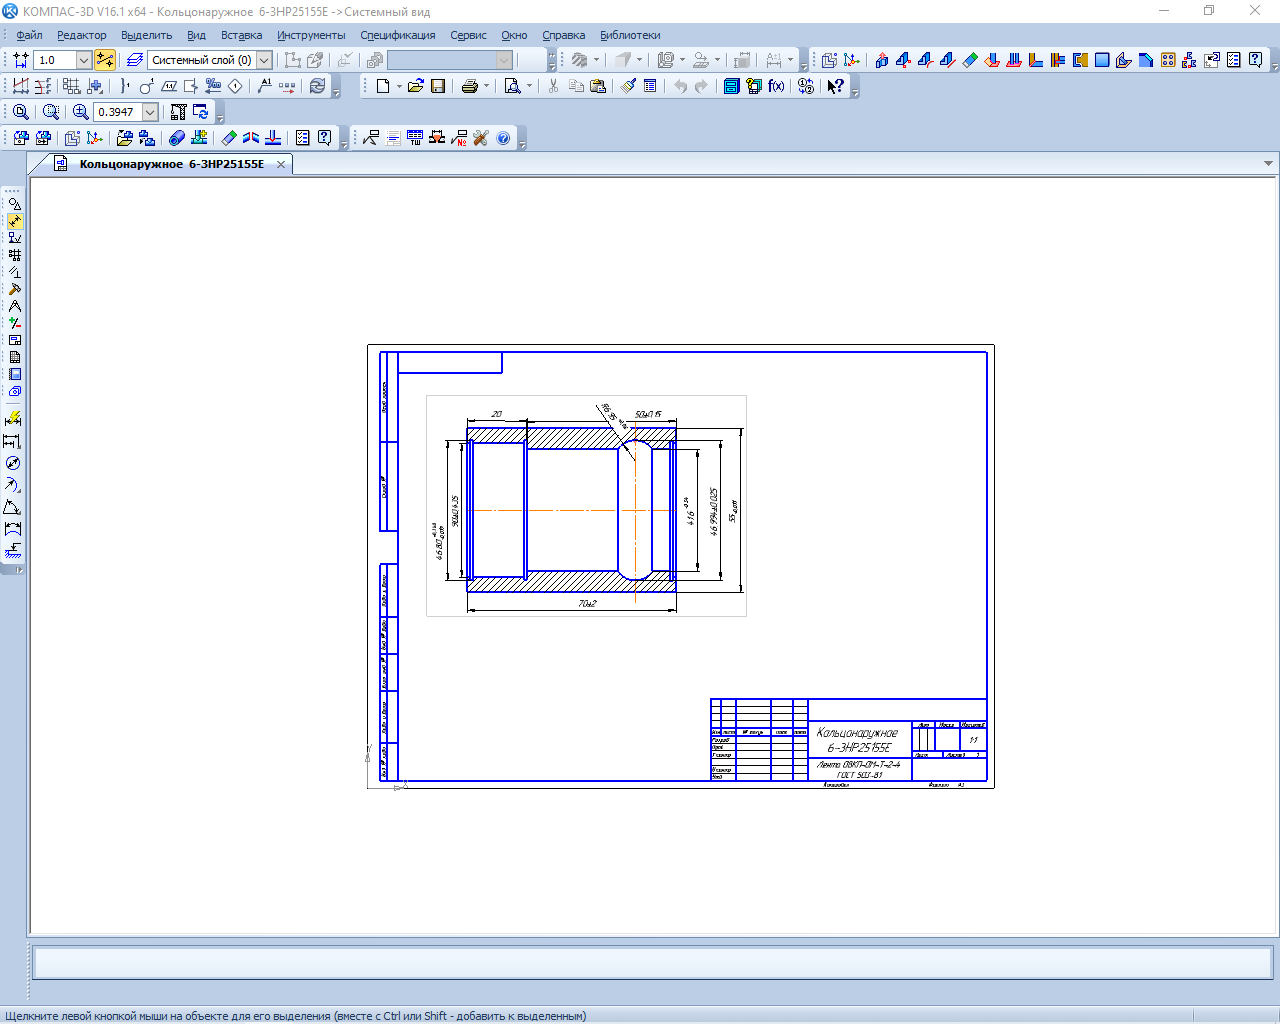1280x1024 pixels.
Task: Toggle the highlighted Dimensions panel button
Action: (x=14, y=221)
